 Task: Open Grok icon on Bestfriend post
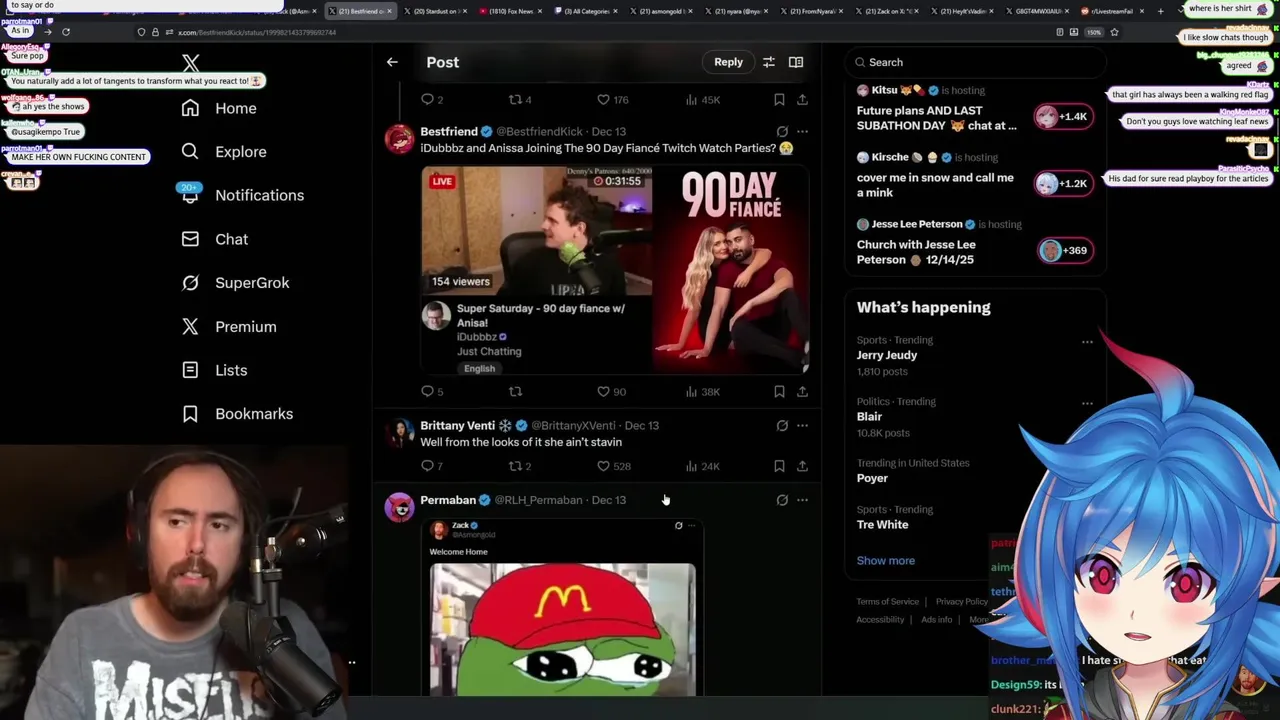[x=782, y=132]
